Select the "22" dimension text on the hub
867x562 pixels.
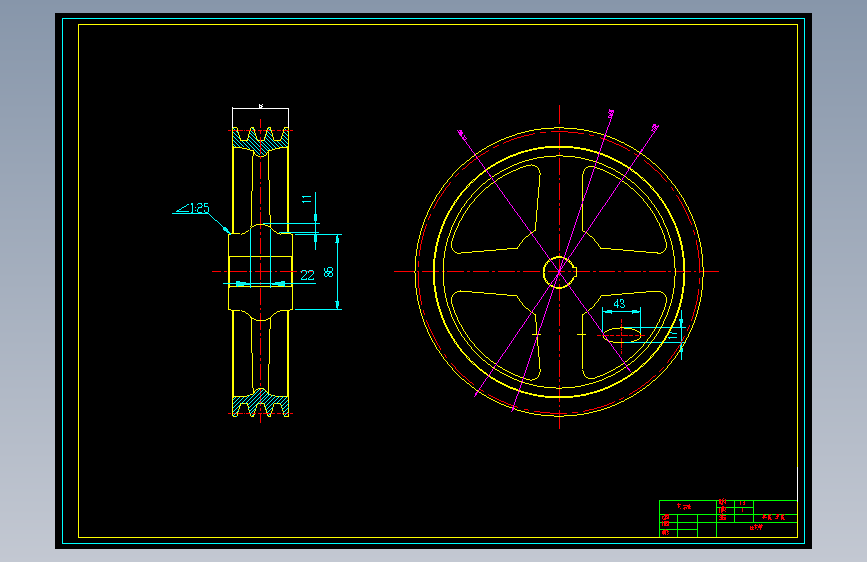click(307, 275)
